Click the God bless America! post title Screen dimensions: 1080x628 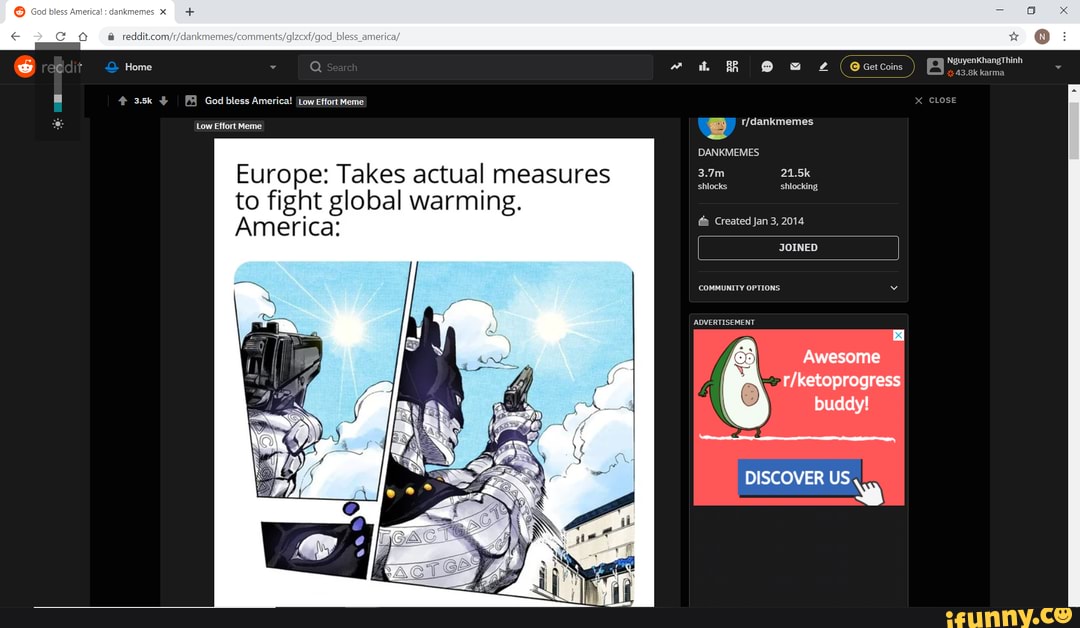pyautogui.click(x=248, y=101)
